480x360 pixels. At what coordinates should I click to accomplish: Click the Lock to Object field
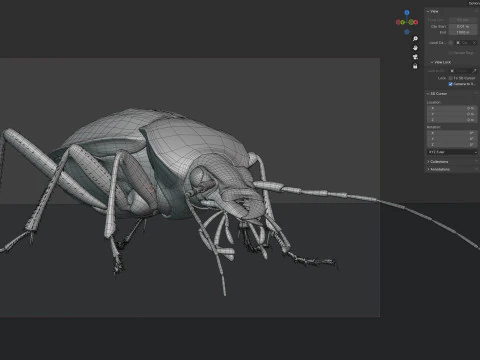click(x=463, y=71)
